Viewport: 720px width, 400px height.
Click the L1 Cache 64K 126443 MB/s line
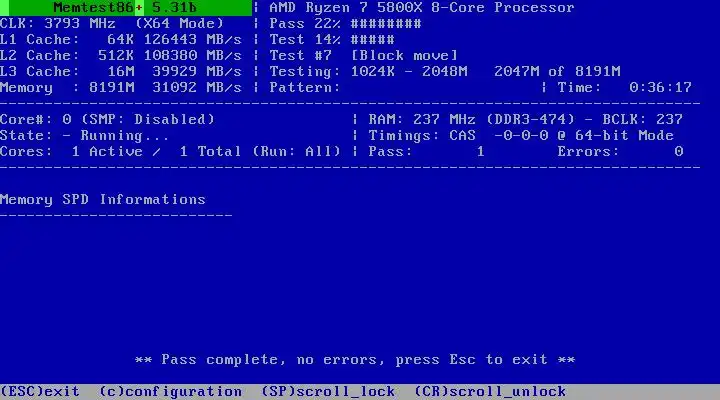[x=121, y=39]
